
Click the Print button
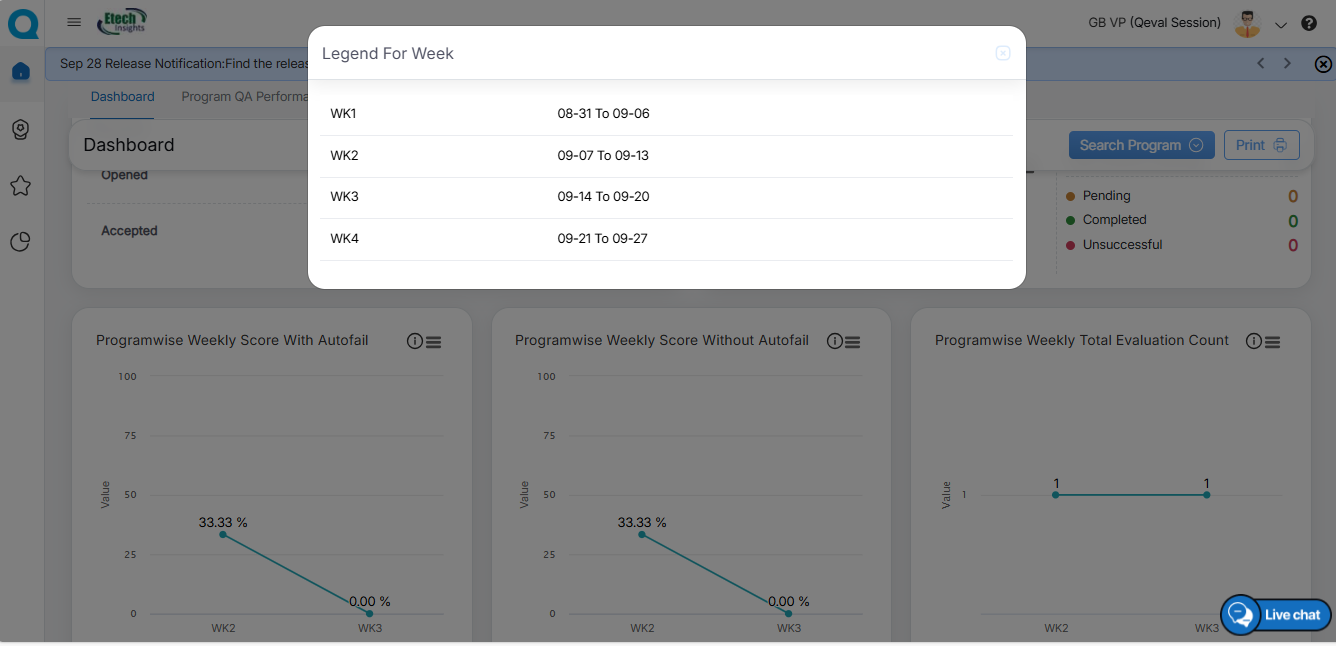[1261, 145]
